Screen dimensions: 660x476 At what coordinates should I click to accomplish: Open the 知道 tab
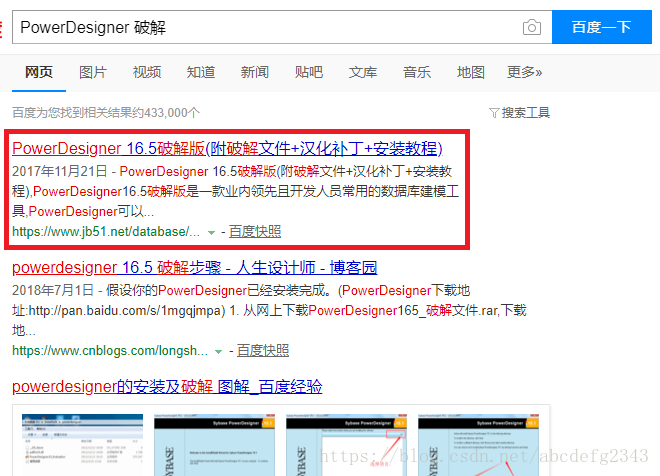coord(201,72)
